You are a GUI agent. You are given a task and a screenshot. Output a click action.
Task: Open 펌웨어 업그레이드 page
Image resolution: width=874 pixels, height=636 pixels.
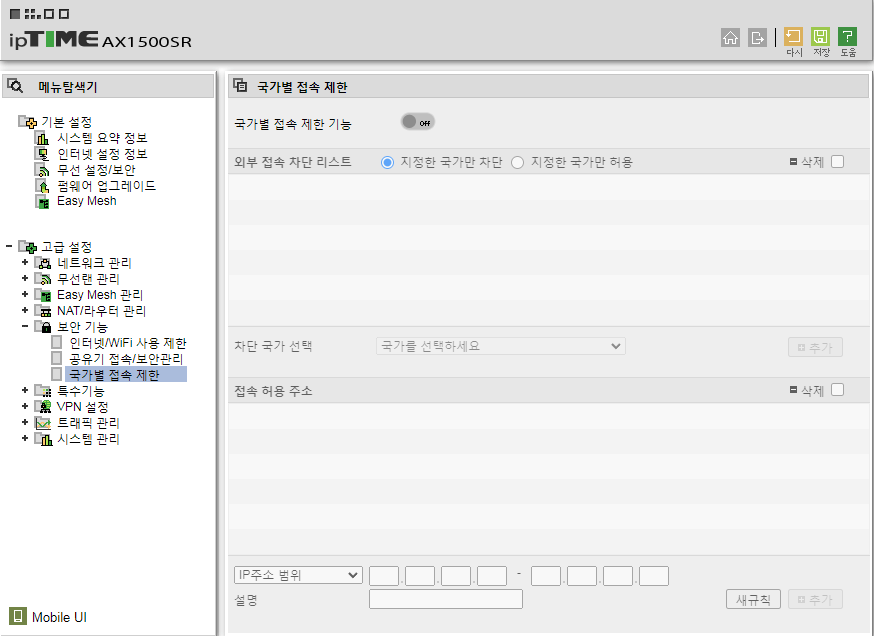tap(106, 186)
